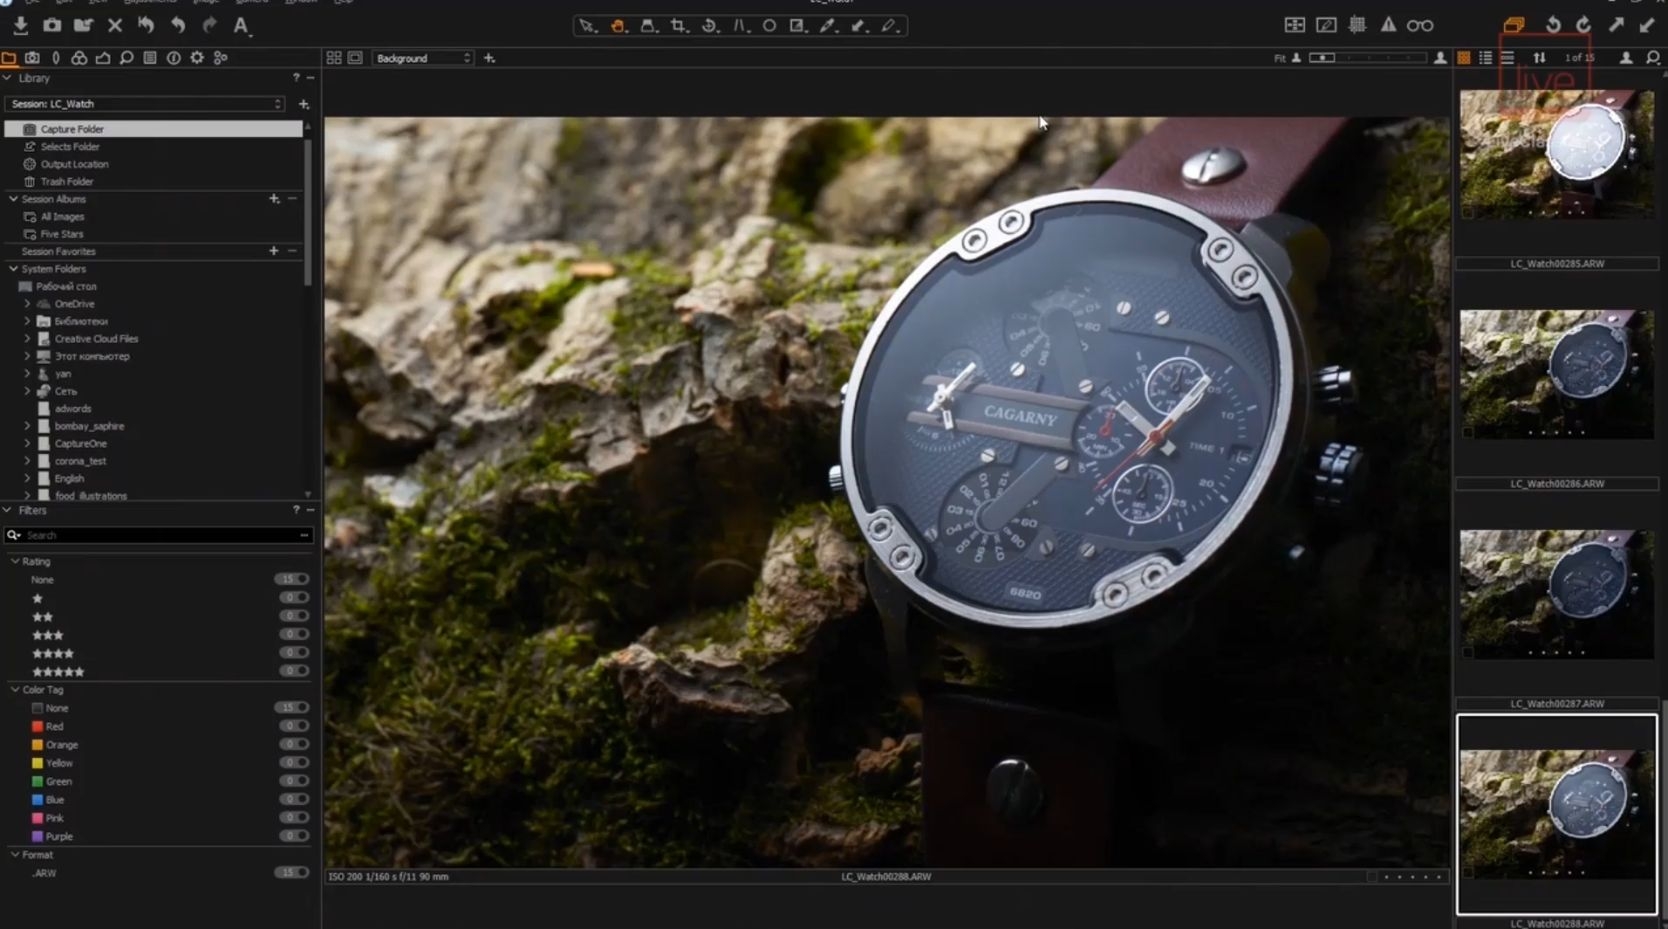The image size is (1668, 929).
Task: Toggle the five-star rating filter
Action: click(x=294, y=671)
